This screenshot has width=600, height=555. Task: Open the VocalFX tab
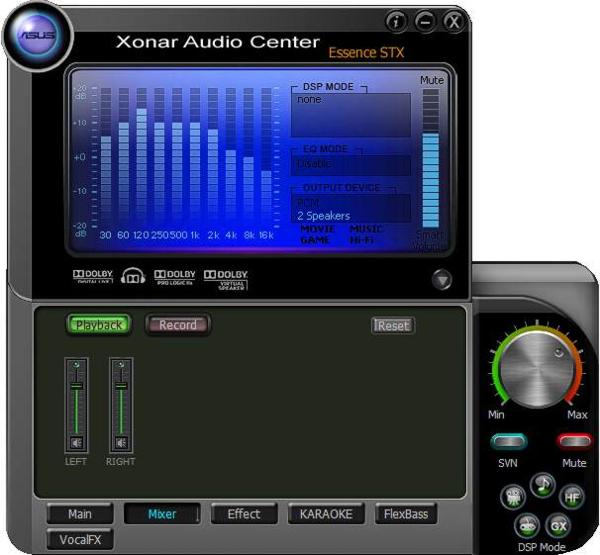tap(80, 540)
